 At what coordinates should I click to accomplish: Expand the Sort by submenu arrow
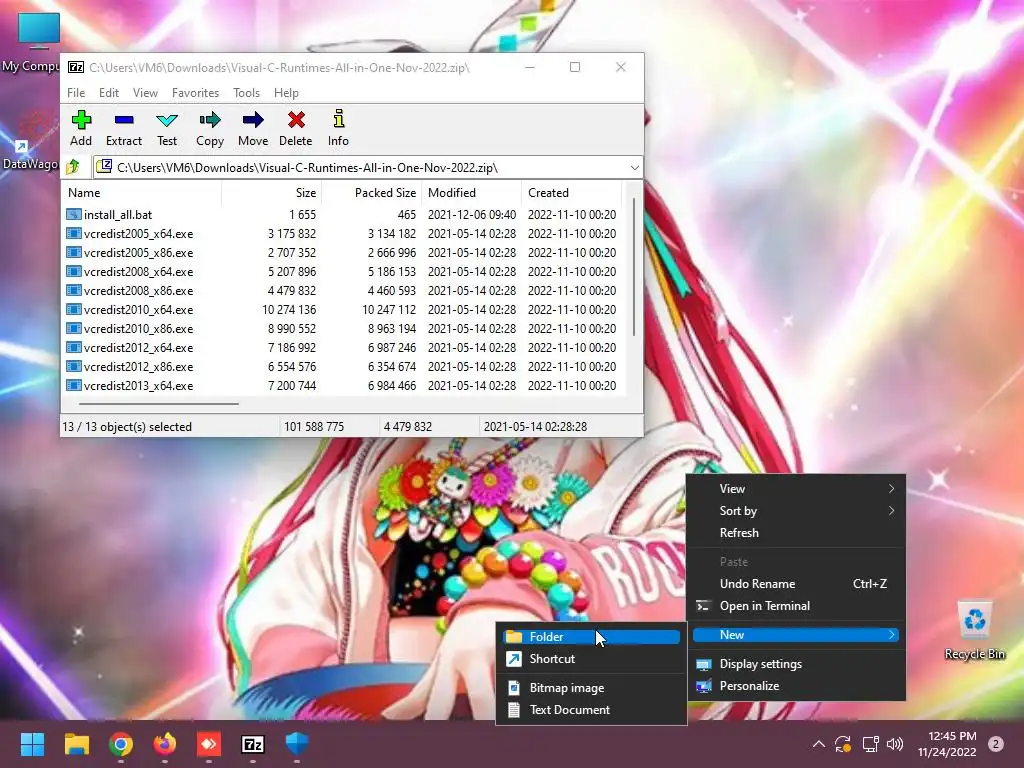click(891, 511)
